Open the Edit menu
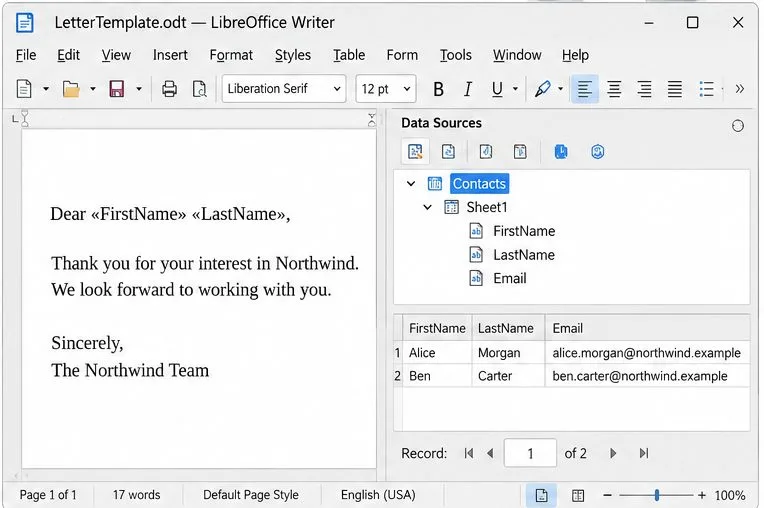 (68, 55)
